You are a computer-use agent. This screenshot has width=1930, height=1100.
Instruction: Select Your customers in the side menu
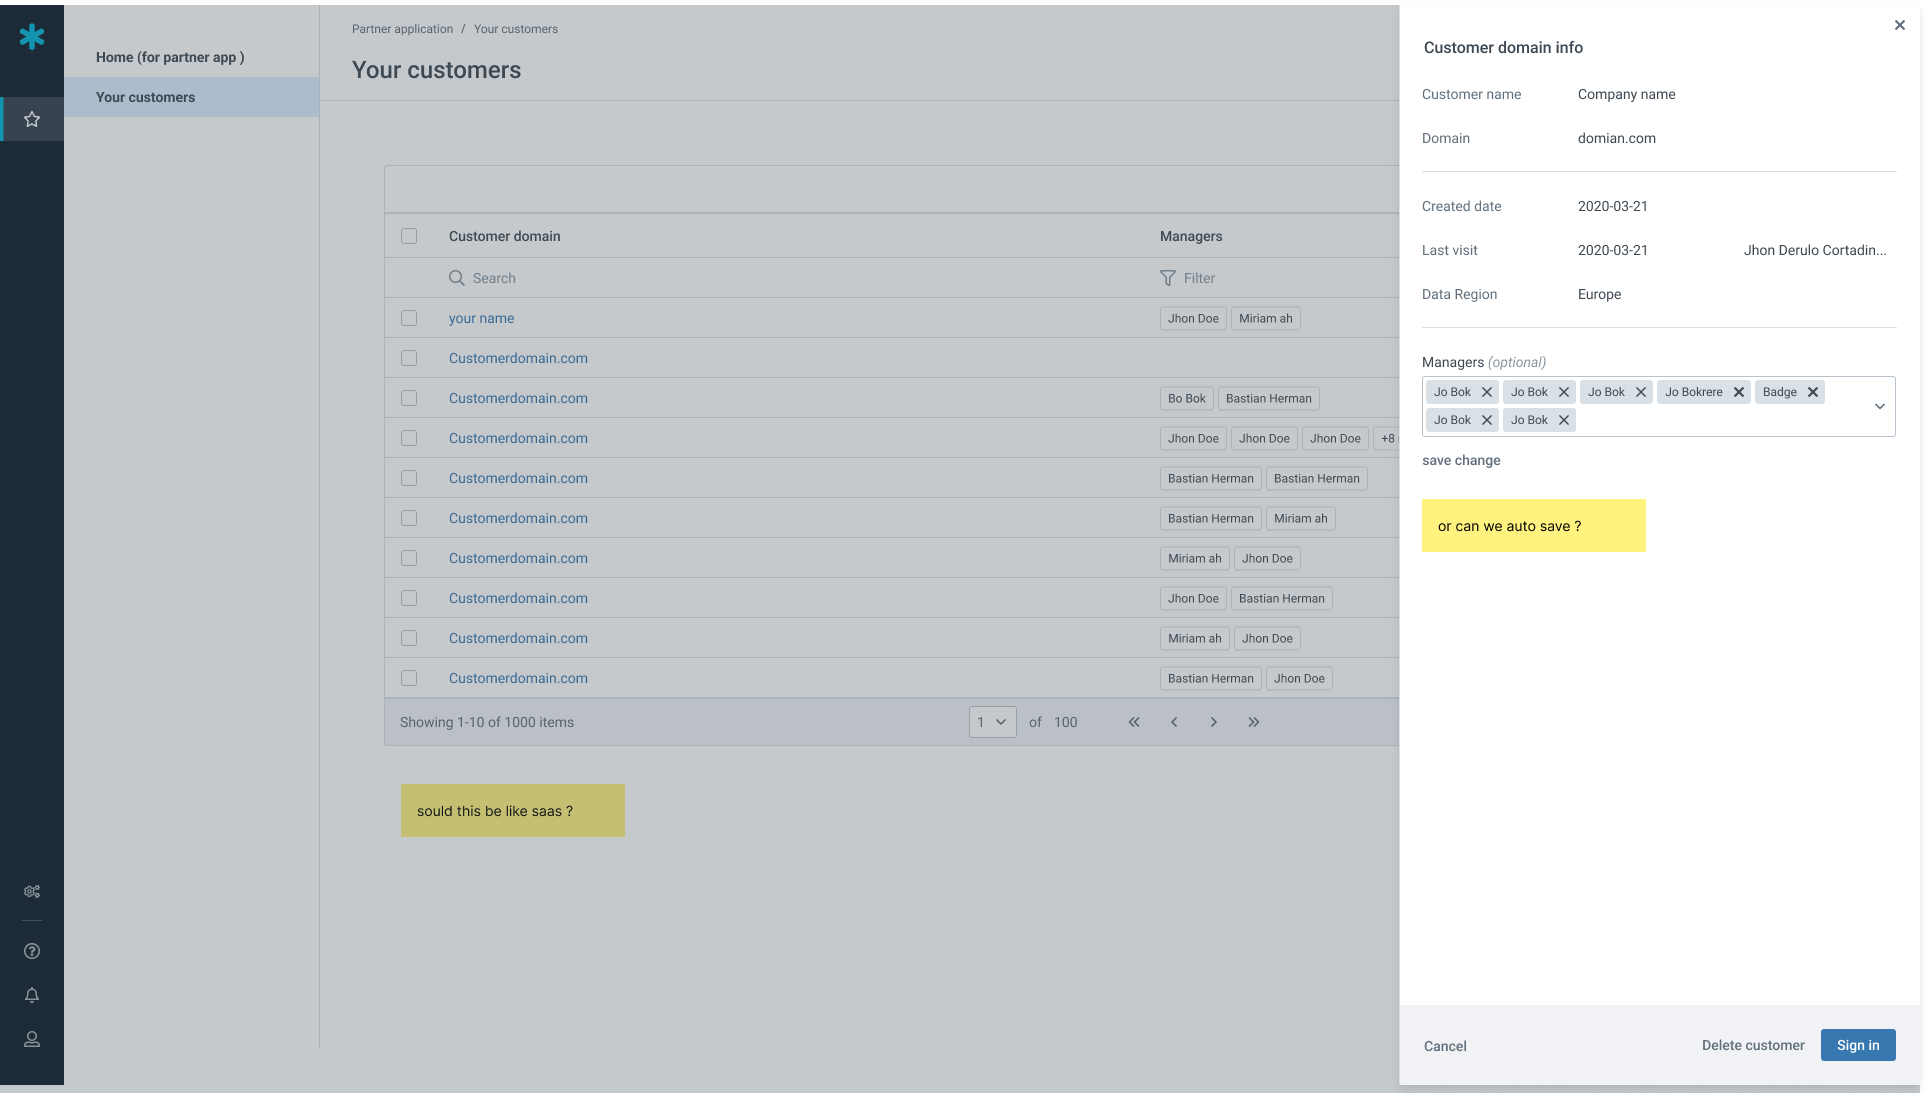(x=191, y=97)
